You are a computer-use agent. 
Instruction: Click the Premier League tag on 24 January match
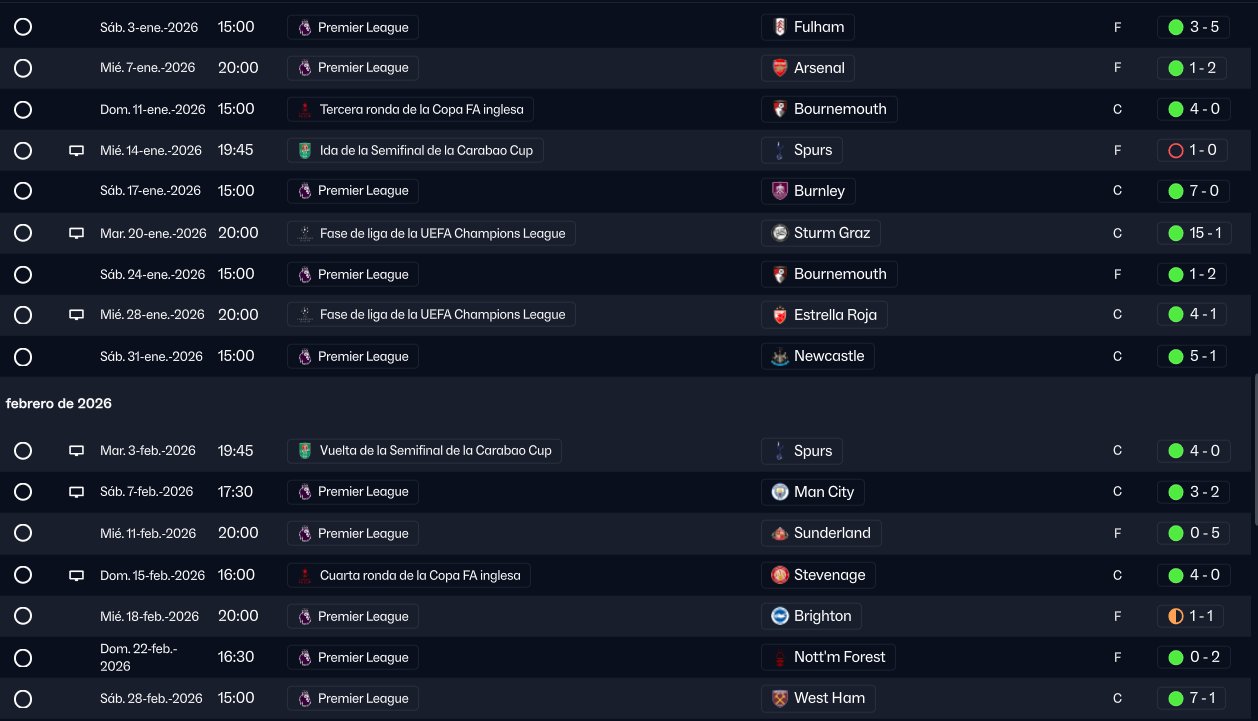pyautogui.click(x=353, y=274)
